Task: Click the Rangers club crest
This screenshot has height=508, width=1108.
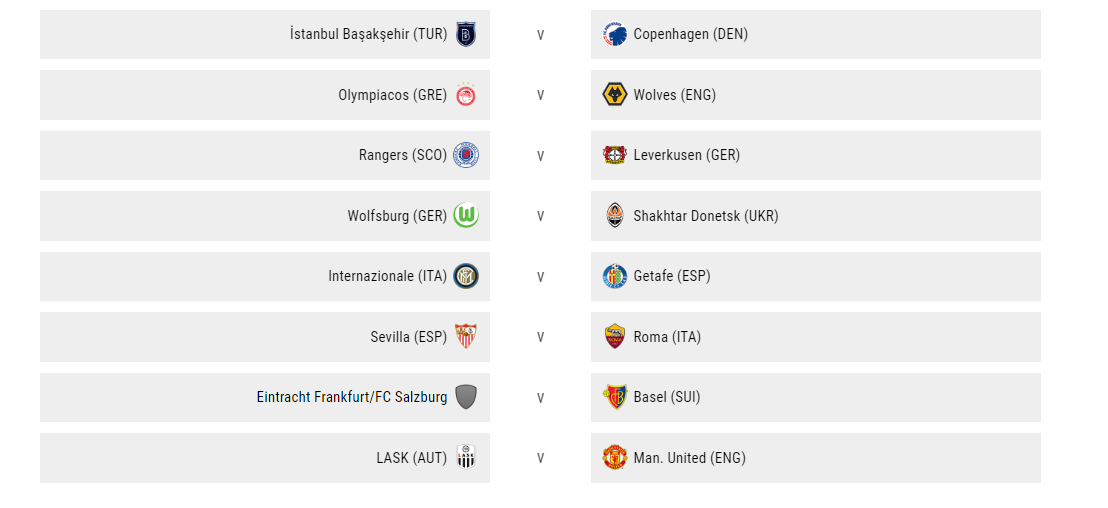Action: [466, 155]
